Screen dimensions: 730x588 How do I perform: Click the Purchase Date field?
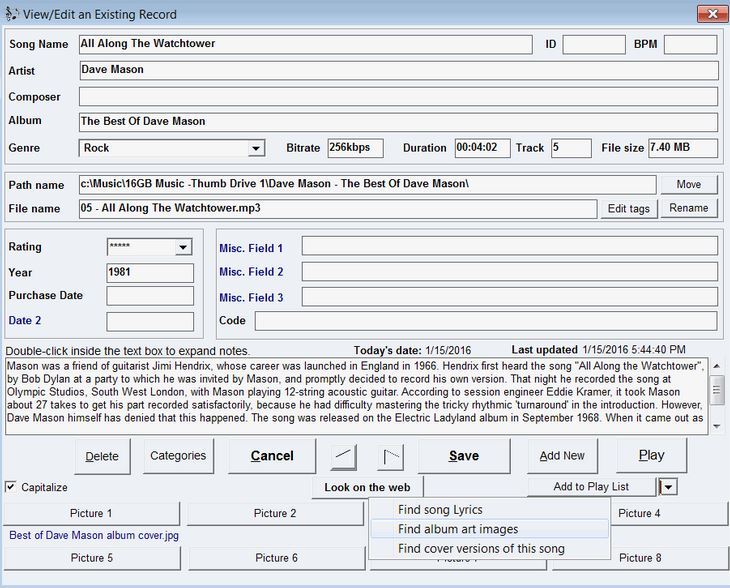pos(150,296)
